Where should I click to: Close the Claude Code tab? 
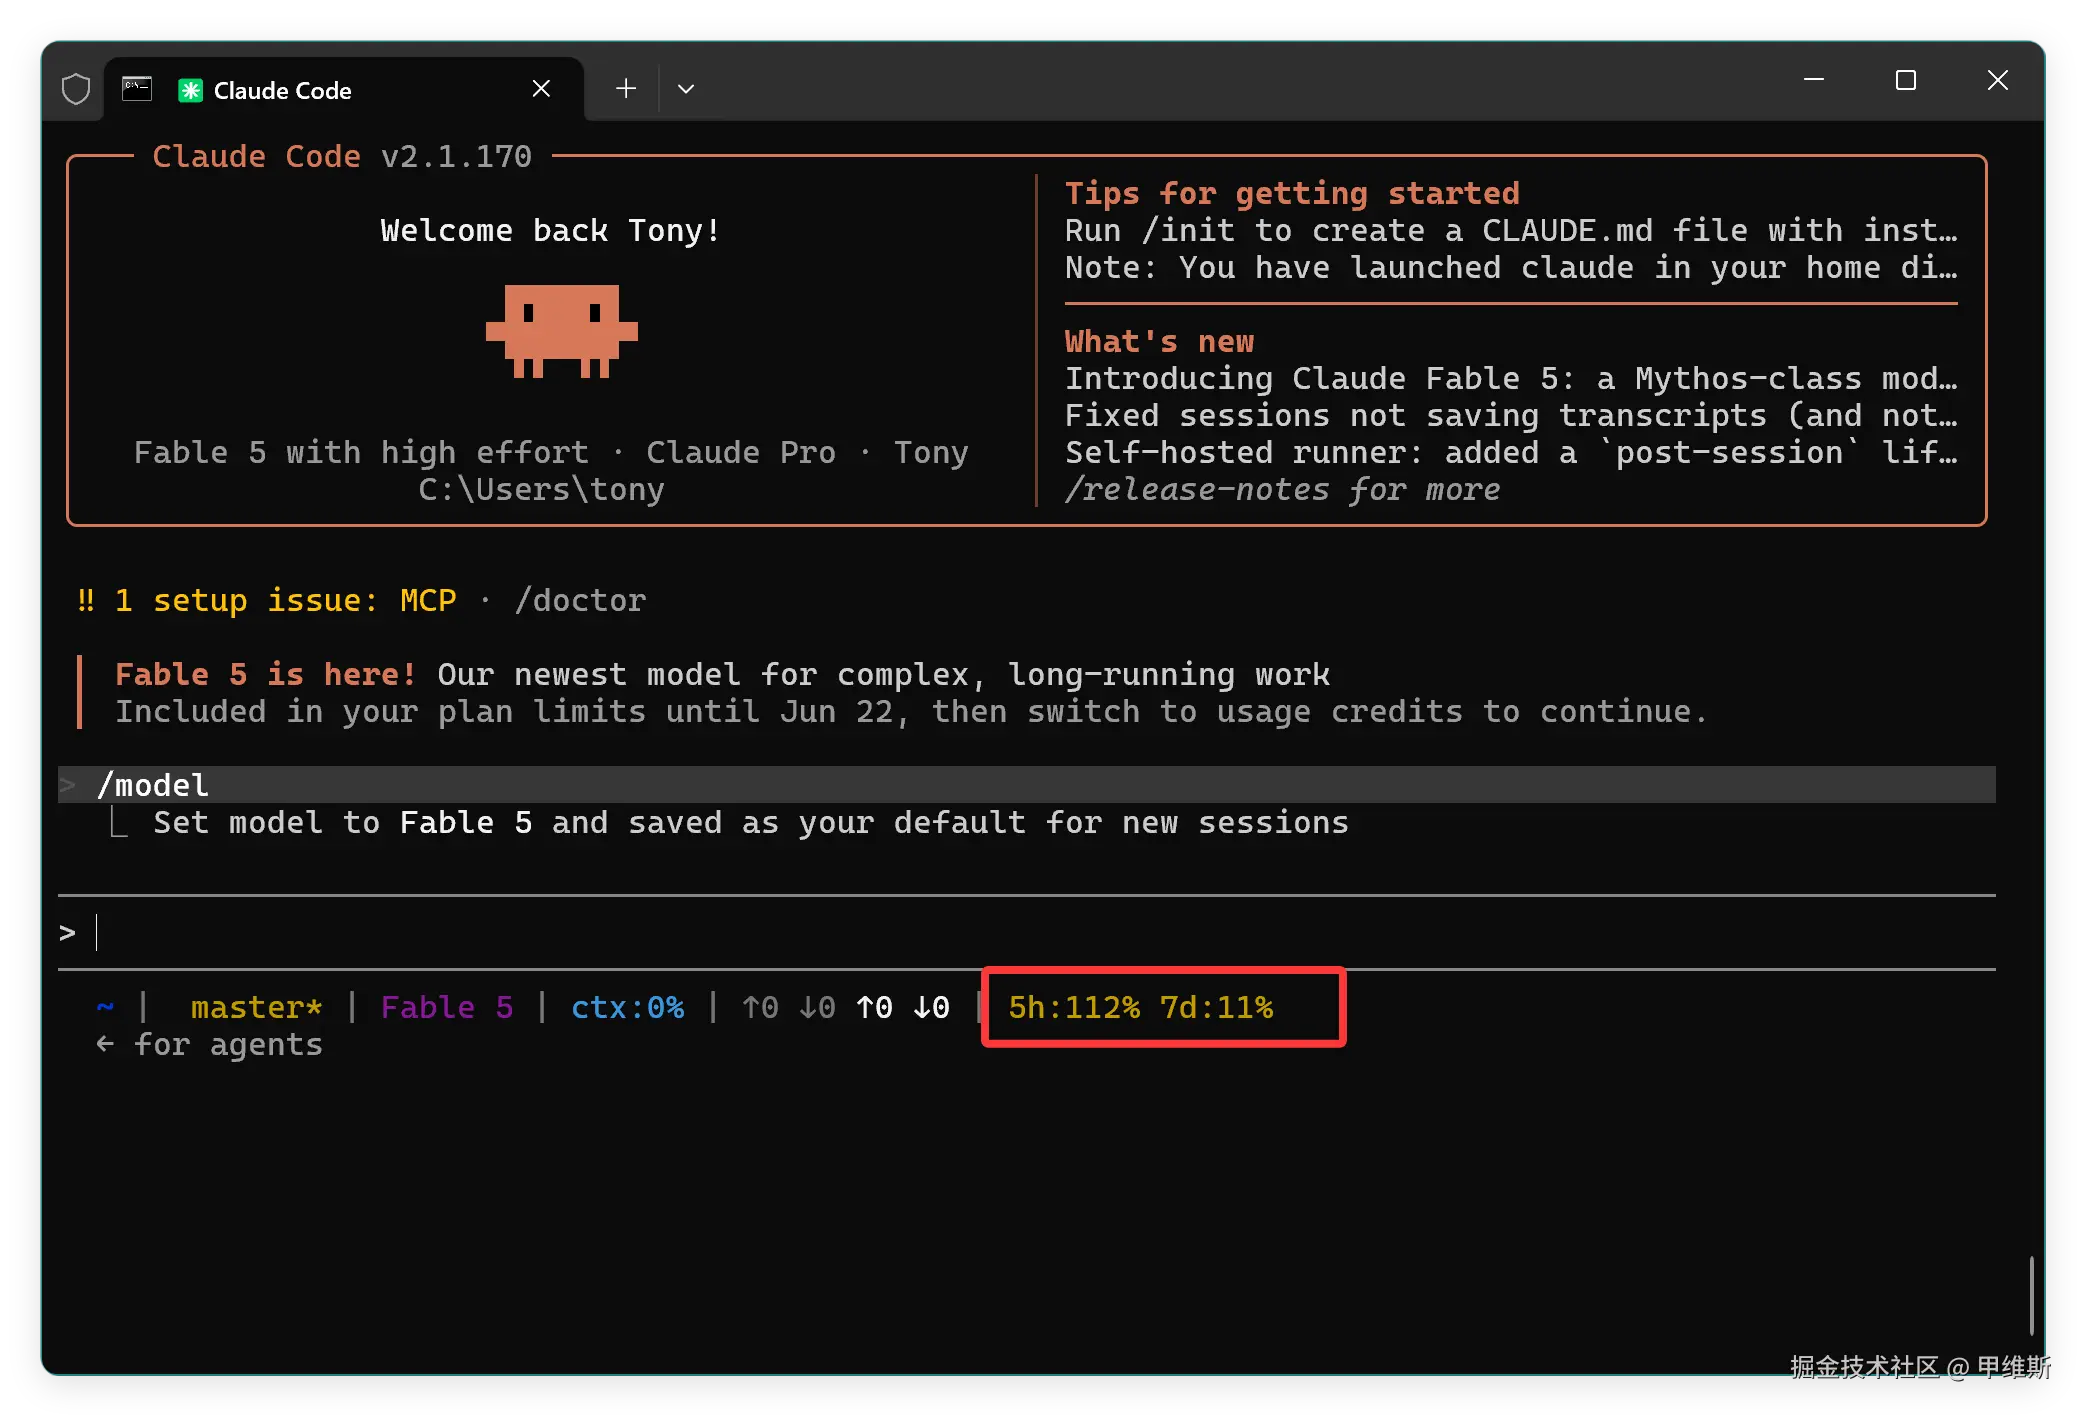pyautogui.click(x=541, y=89)
